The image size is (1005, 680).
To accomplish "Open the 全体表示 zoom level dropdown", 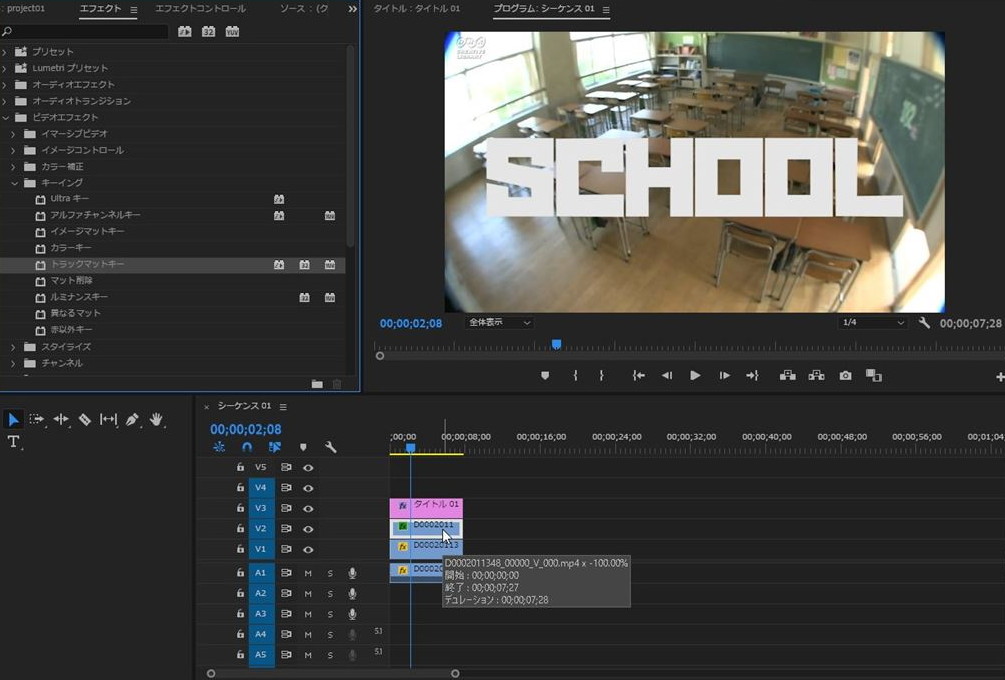I will tap(499, 323).
